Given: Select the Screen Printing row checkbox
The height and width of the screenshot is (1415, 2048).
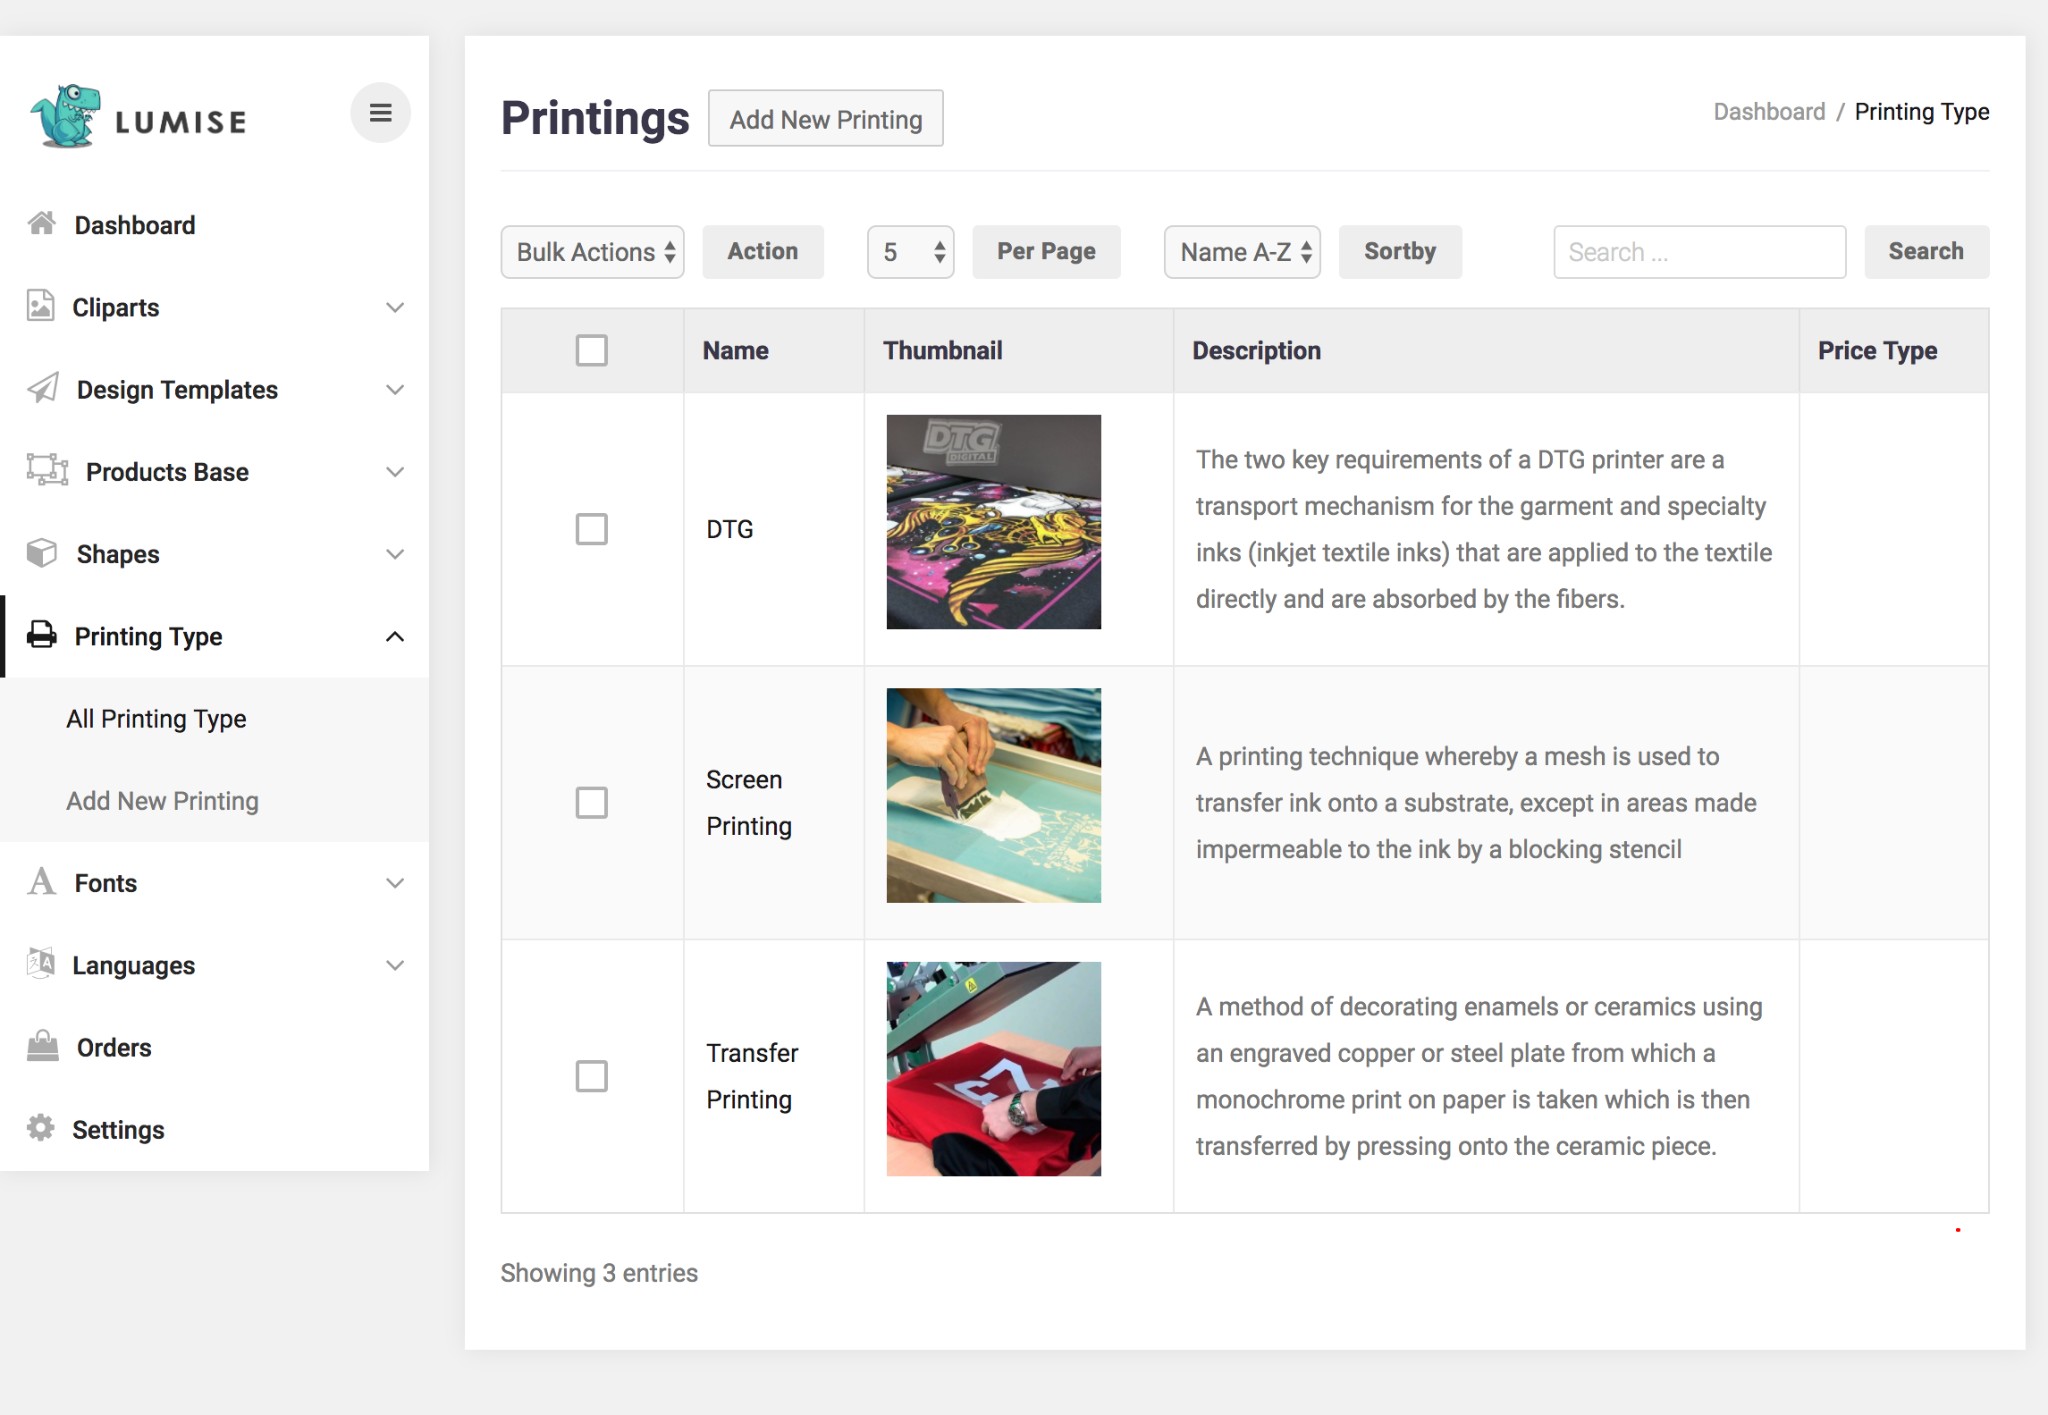Looking at the screenshot, I should (x=591, y=802).
